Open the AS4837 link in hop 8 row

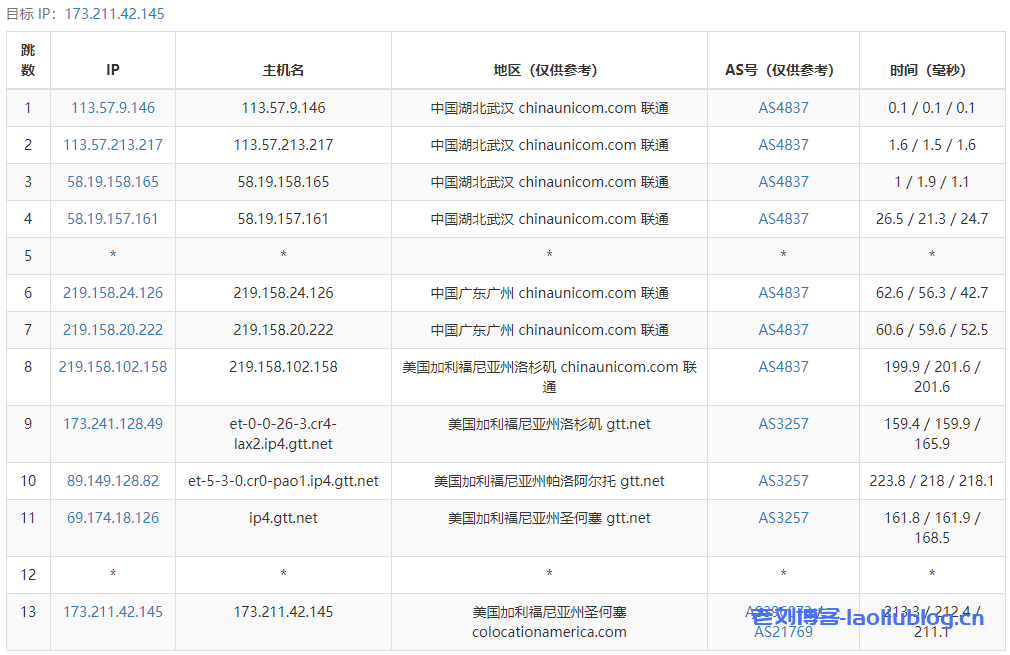point(783,367)
